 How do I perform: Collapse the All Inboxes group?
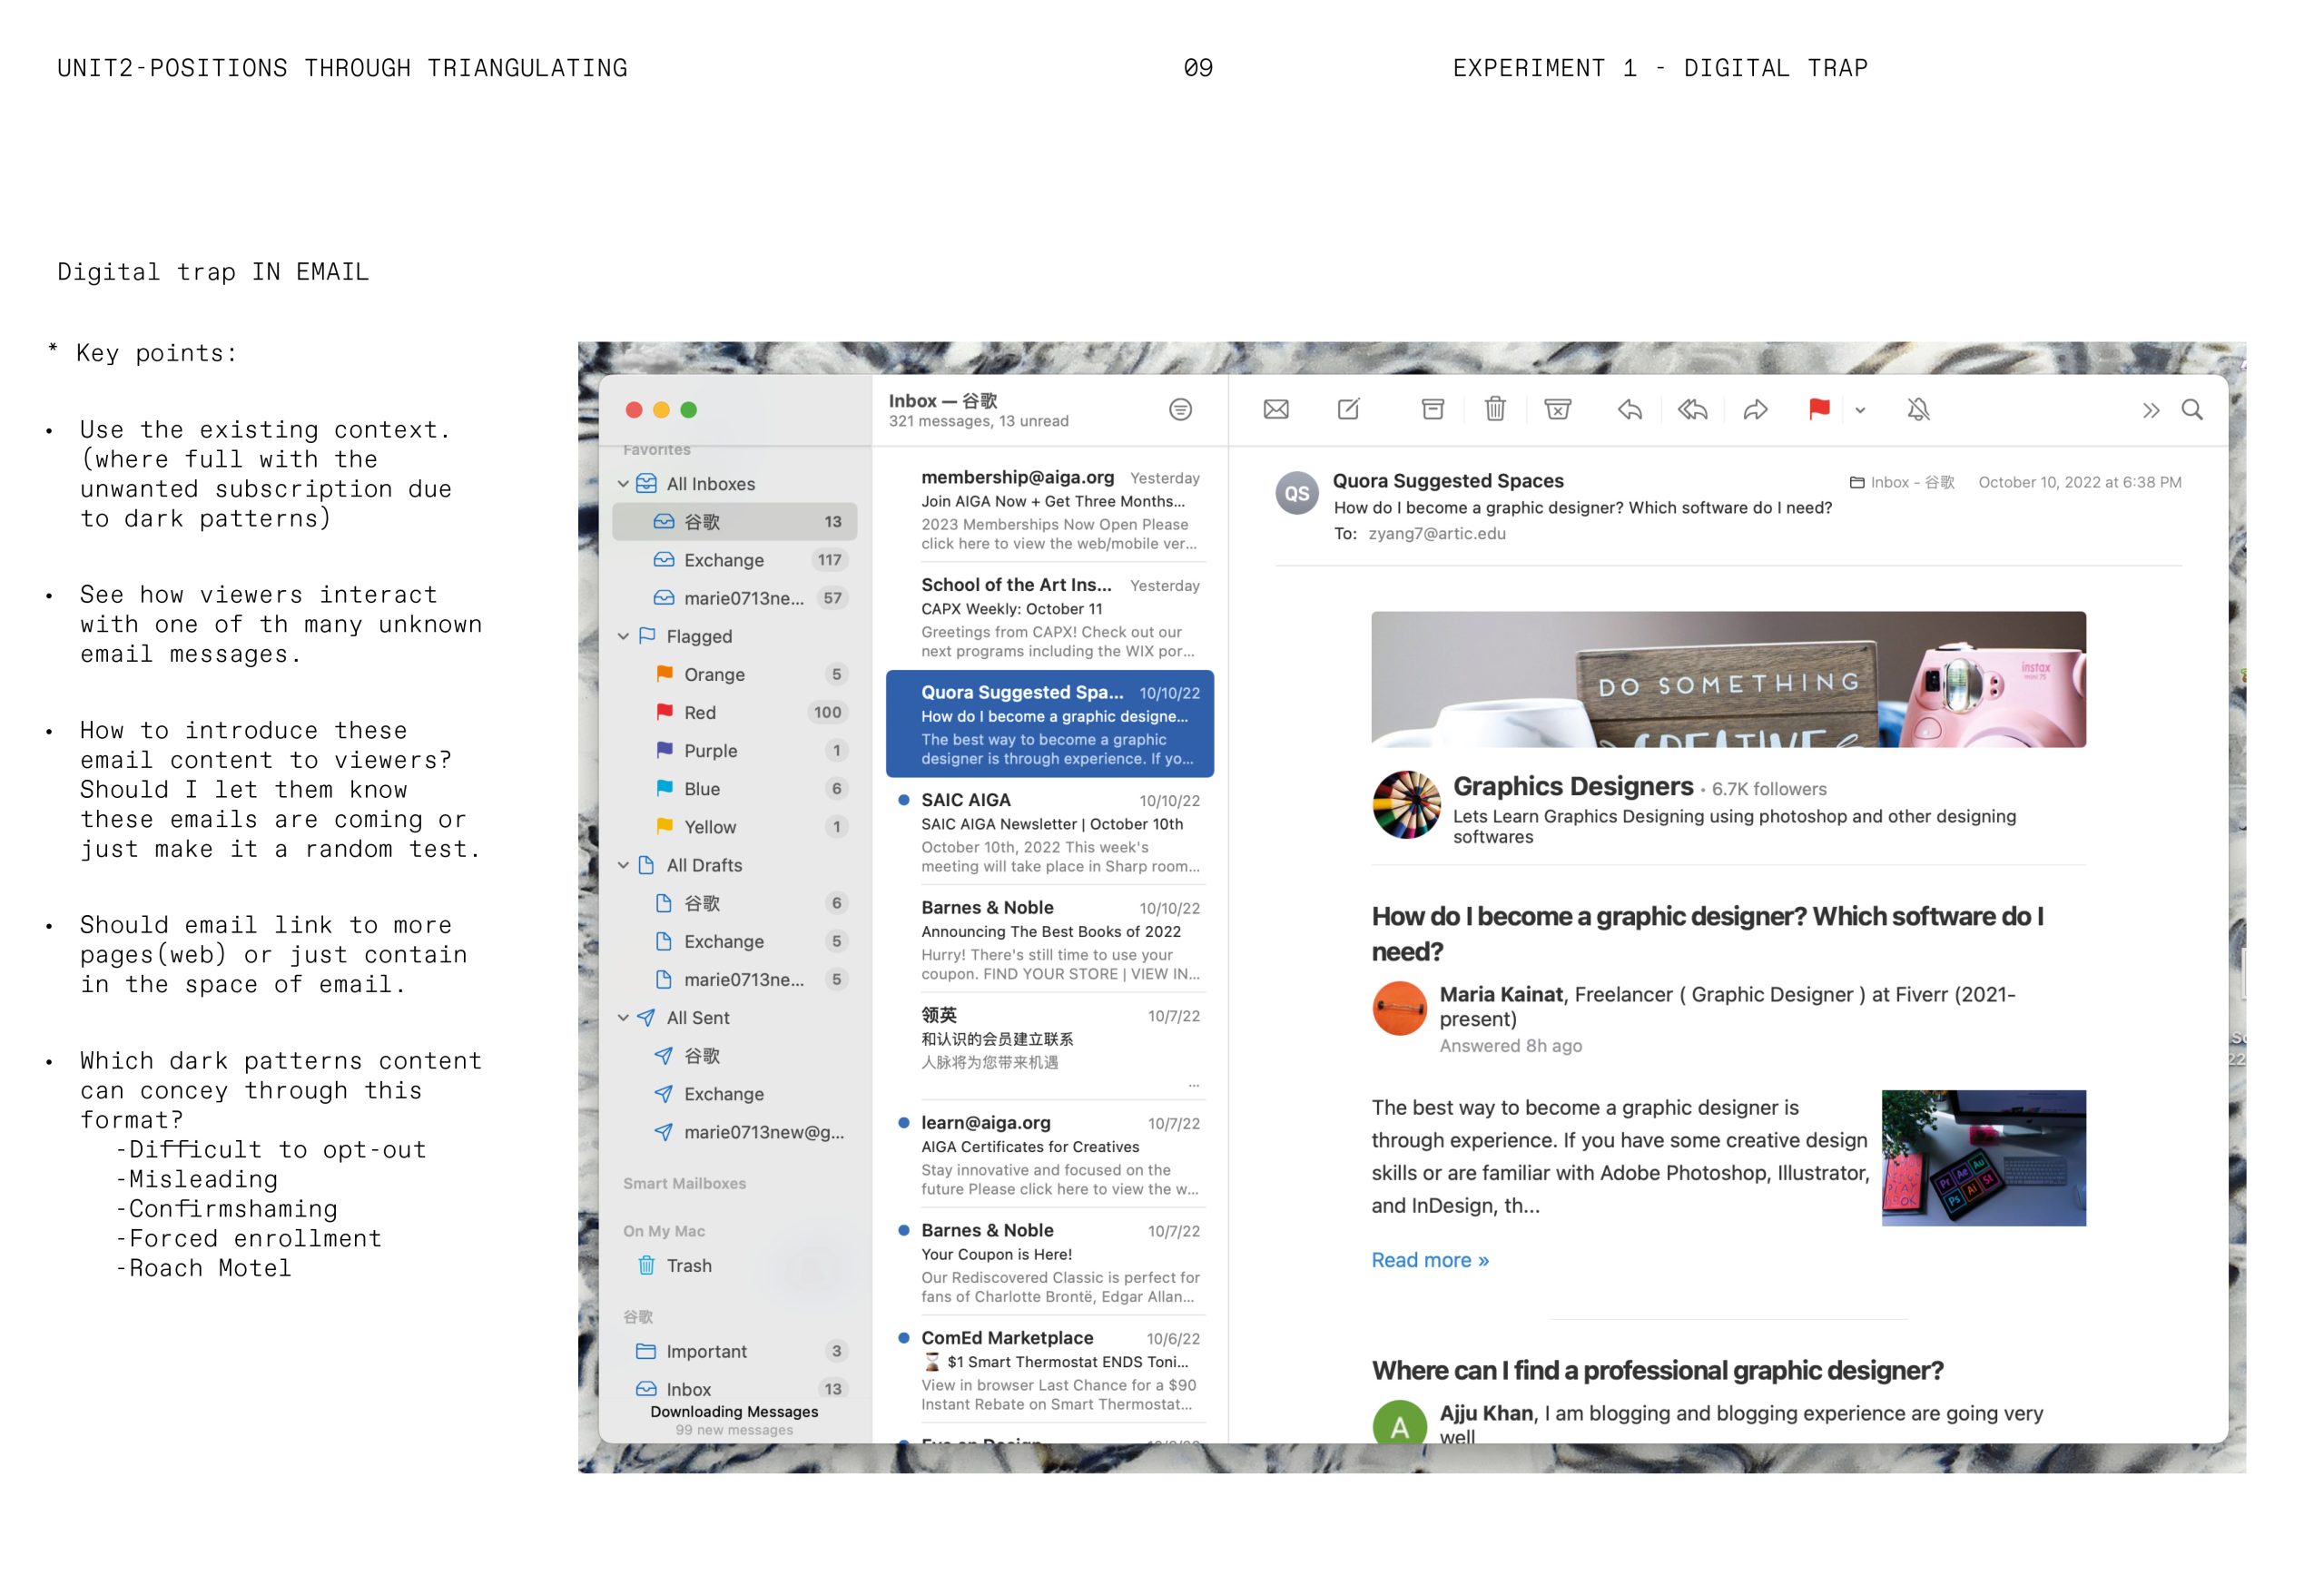(623, 484)
